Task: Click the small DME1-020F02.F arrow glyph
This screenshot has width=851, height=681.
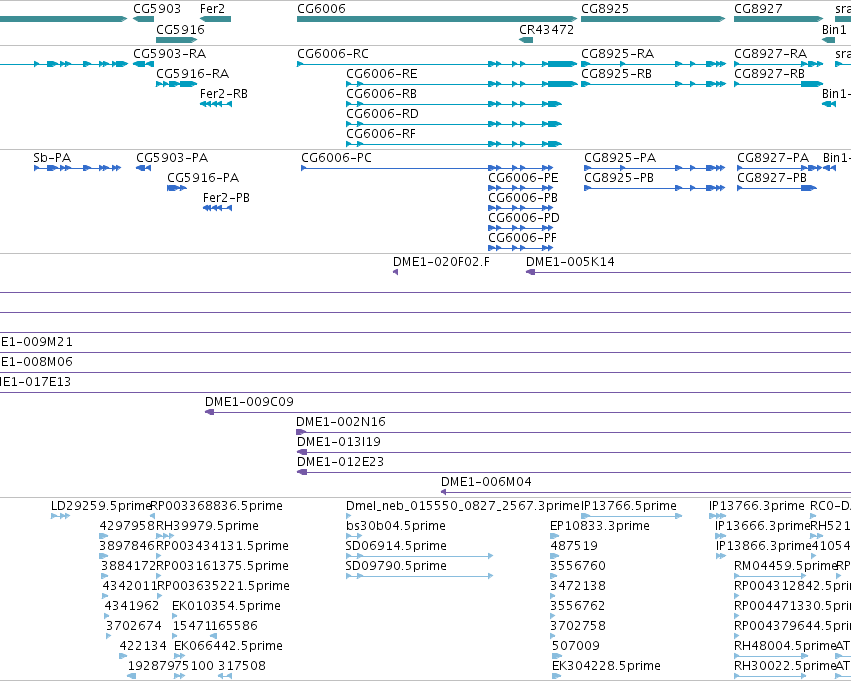Action: [x=396, y=272]
